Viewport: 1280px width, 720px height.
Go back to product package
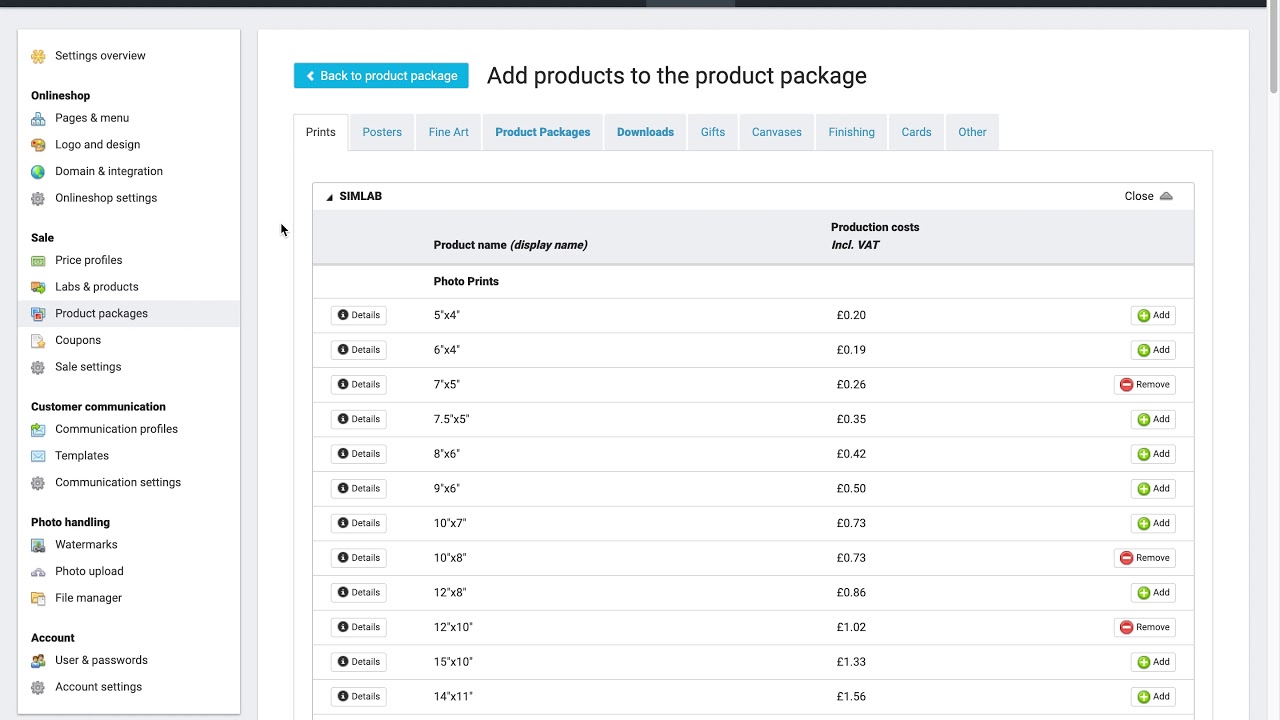click(x=381, y=76)
